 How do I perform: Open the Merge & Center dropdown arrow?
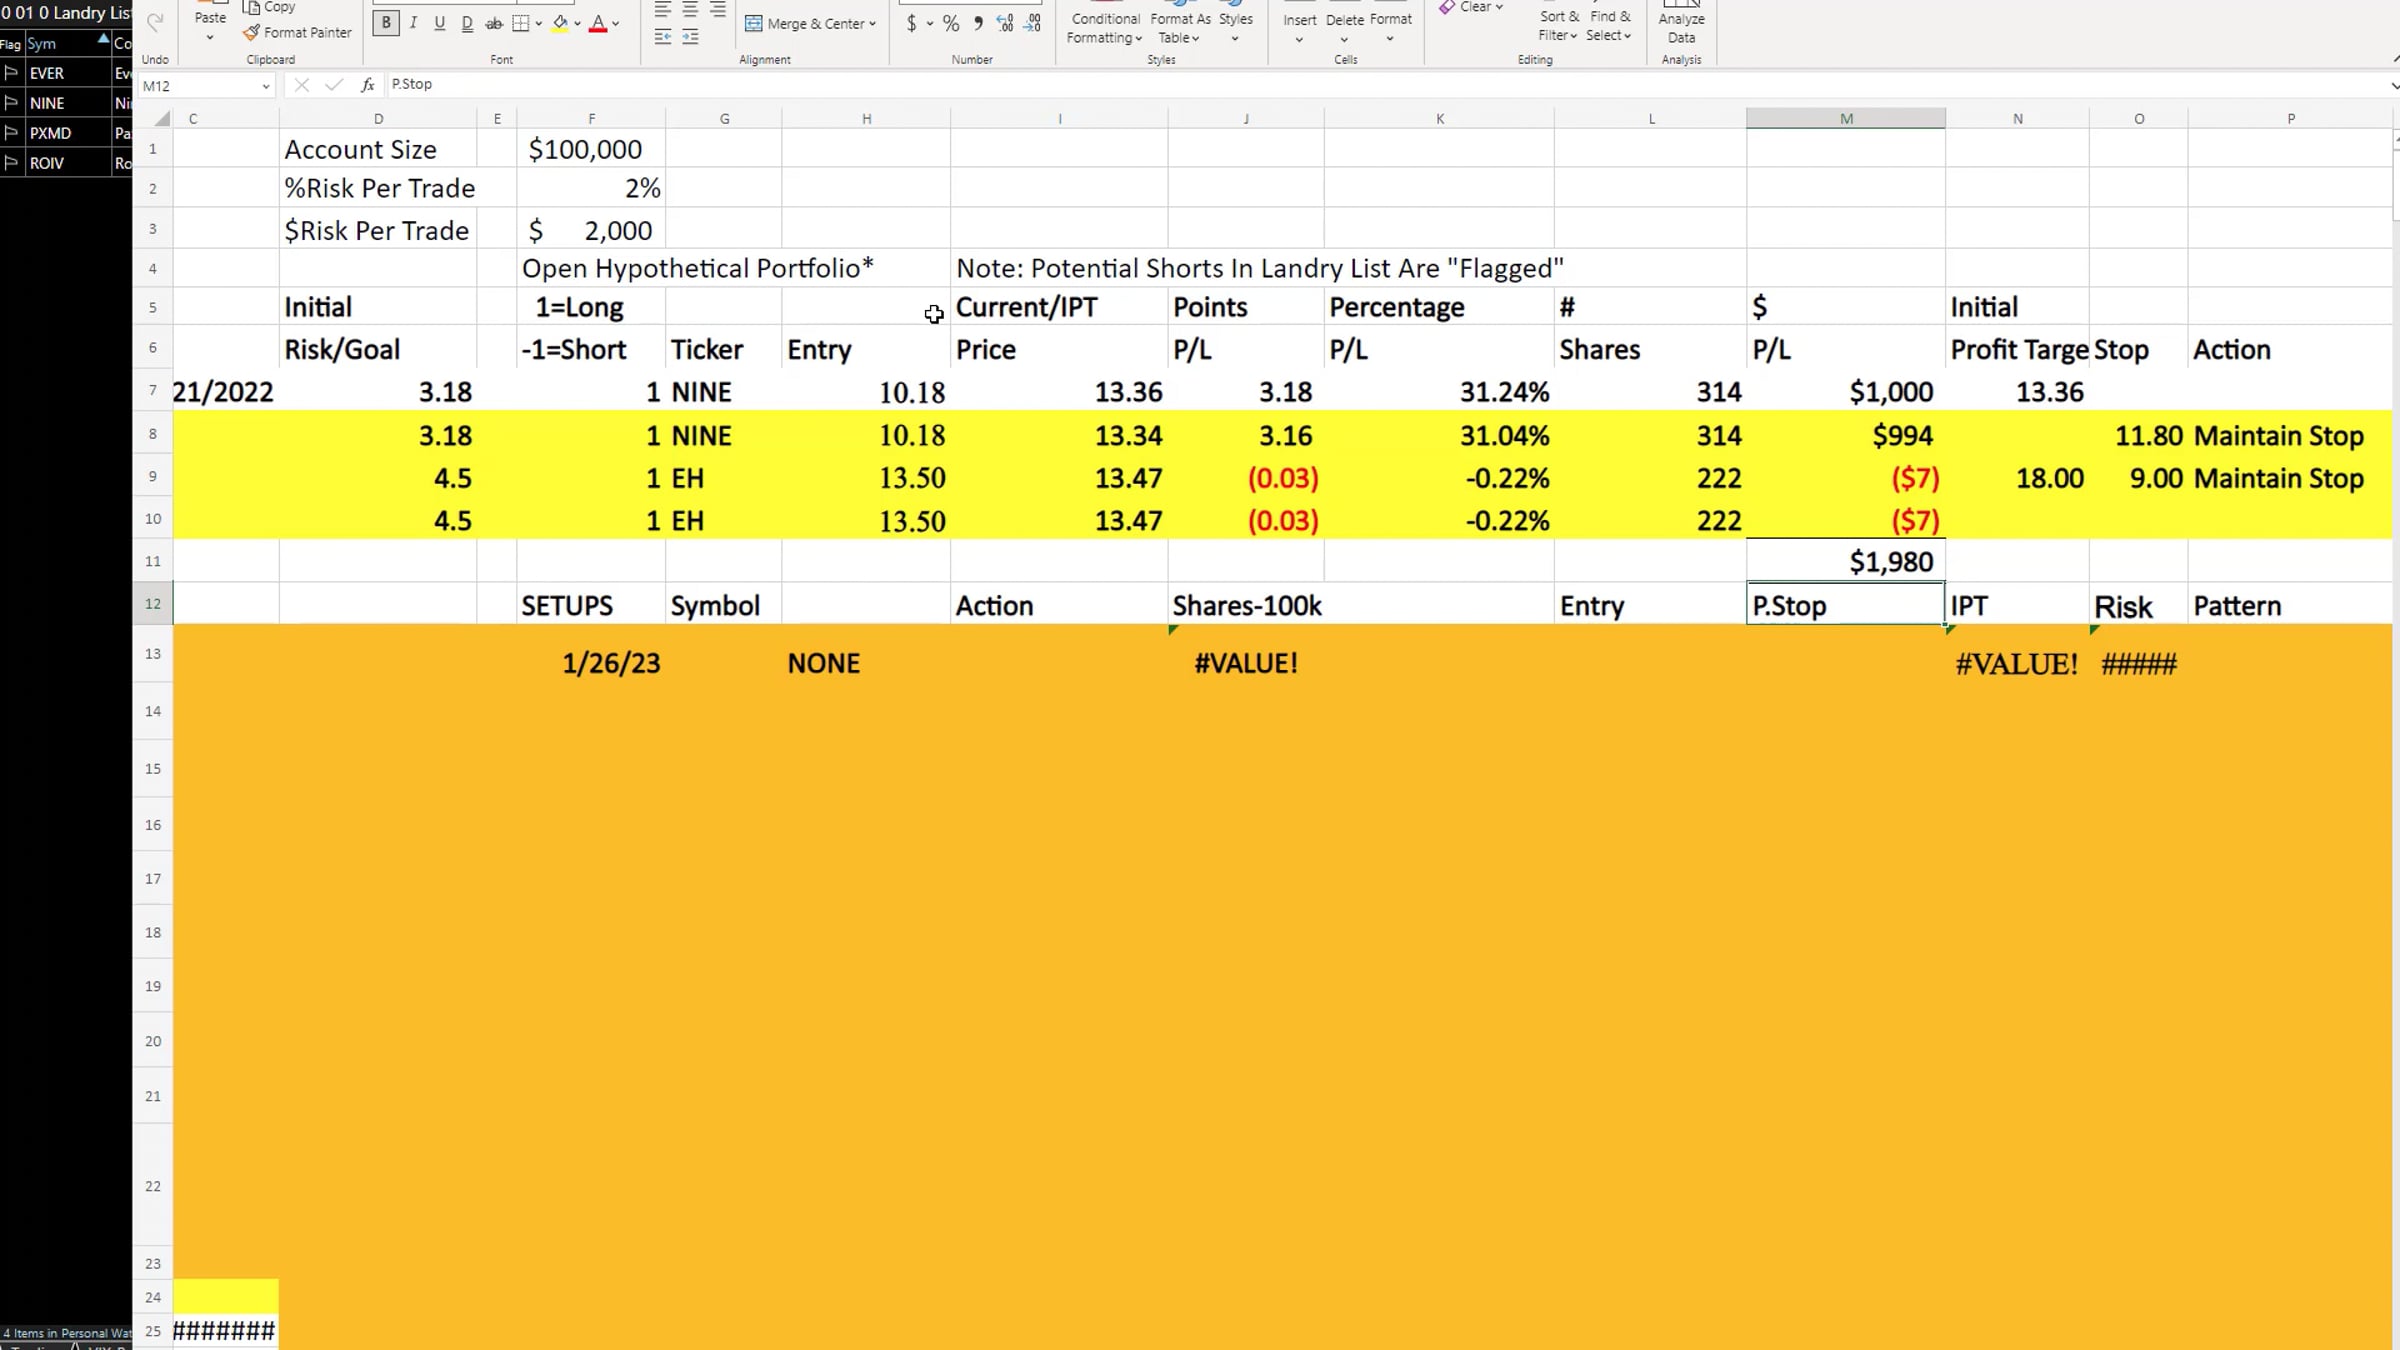click(x=873, y=24)
